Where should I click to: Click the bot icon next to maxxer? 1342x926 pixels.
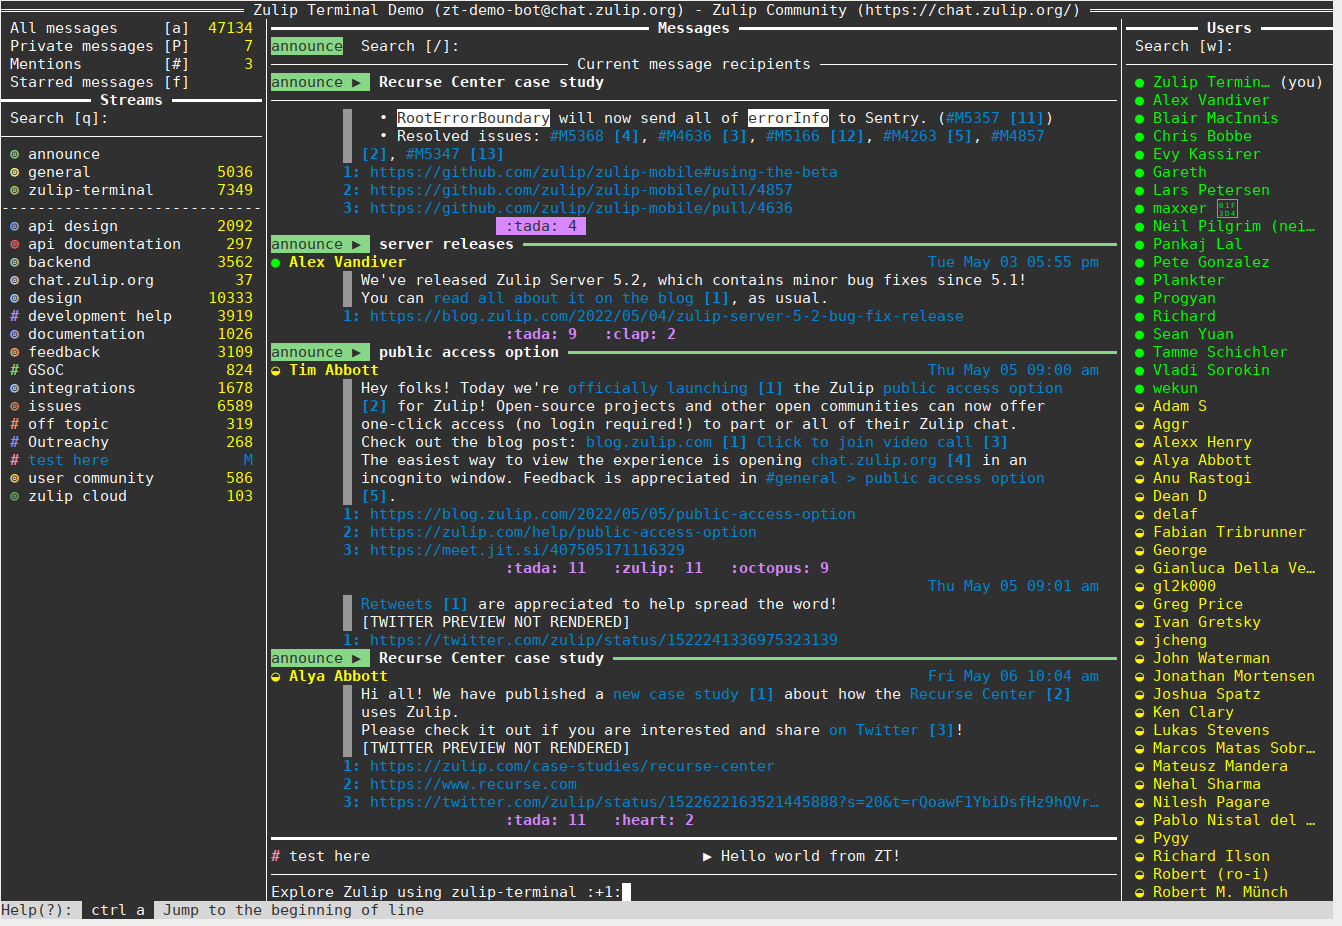1227,208
